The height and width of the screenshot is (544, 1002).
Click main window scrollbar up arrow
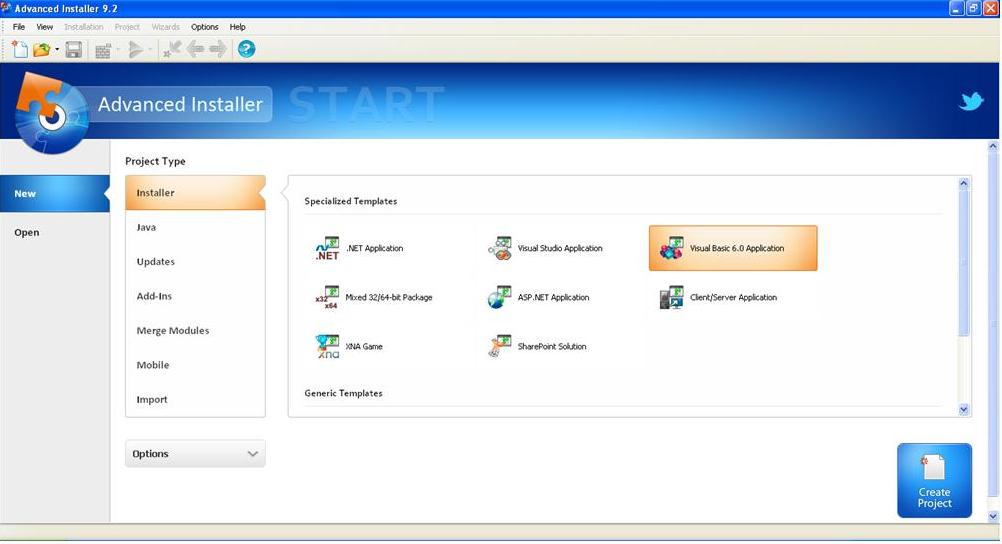point(993,146)
